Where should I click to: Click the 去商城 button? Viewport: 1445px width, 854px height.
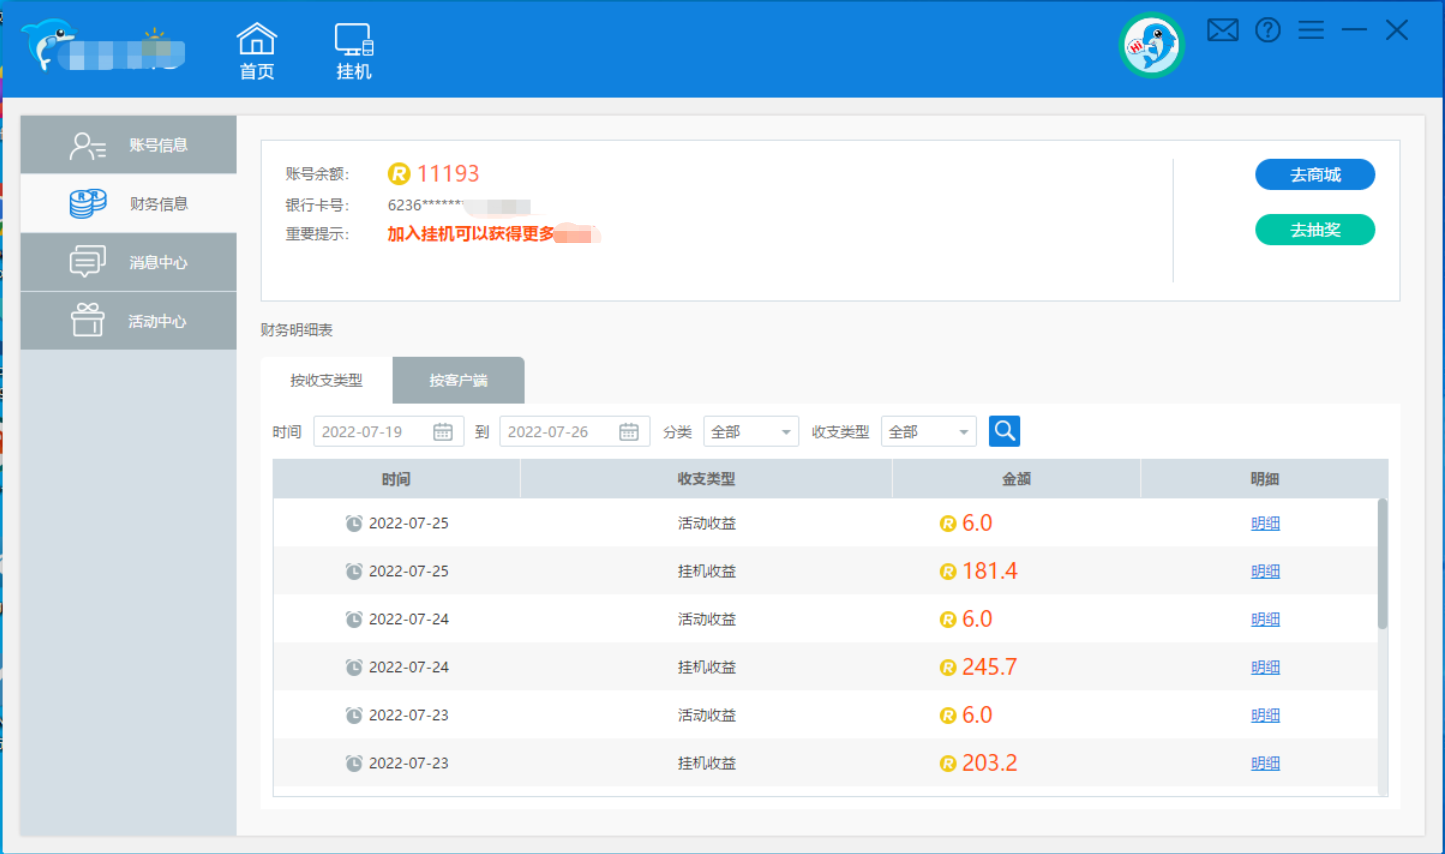[1315, 175]
